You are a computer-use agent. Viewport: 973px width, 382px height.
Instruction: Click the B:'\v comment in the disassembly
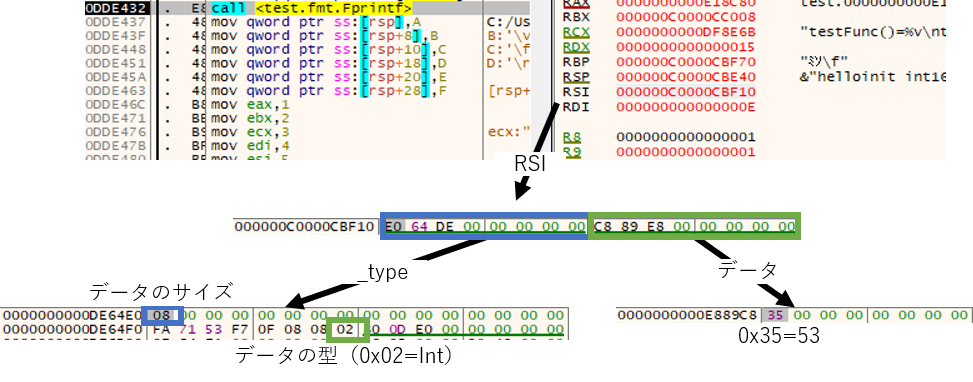(x=510, y=36)
